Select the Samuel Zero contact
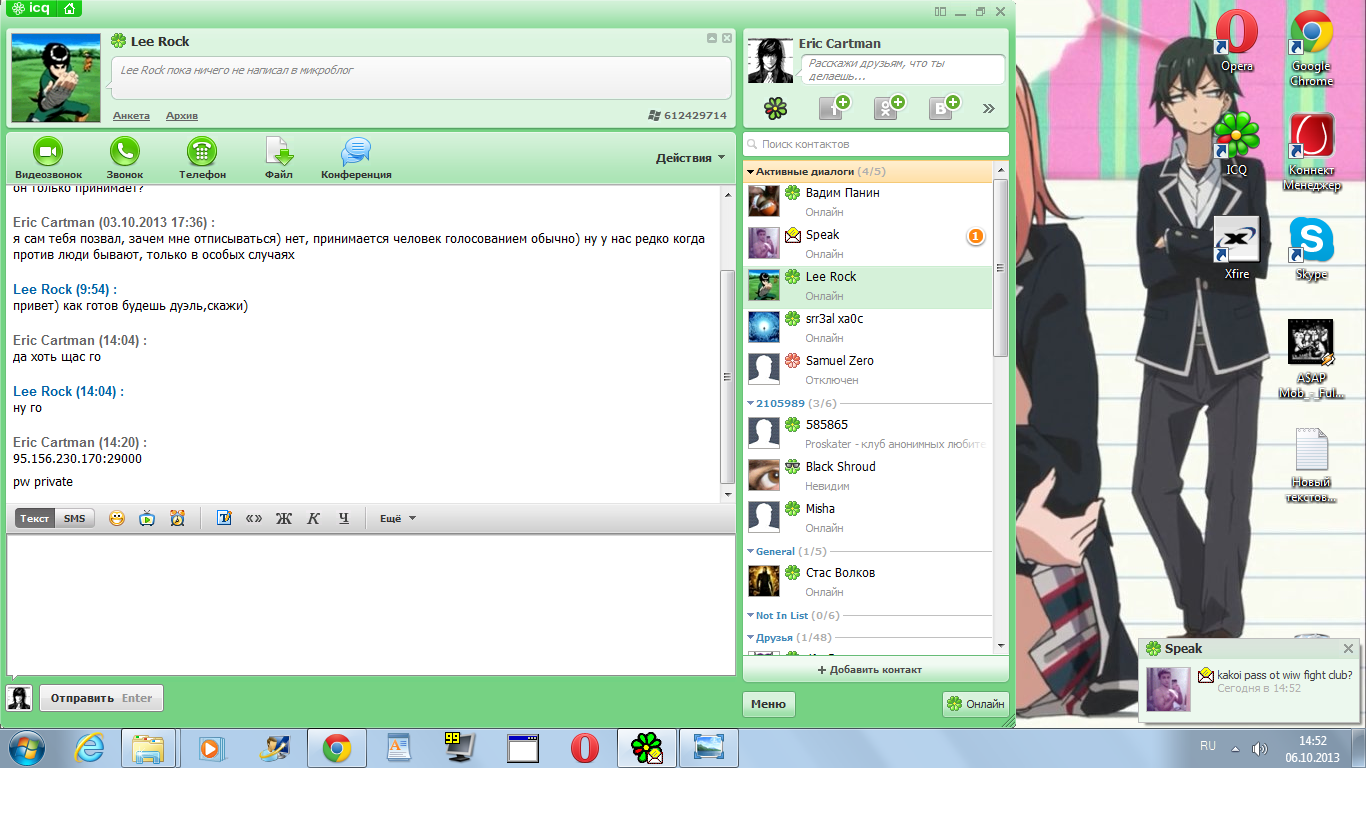This screenshot has width=1366, height=819. click(x=868, y=370)
